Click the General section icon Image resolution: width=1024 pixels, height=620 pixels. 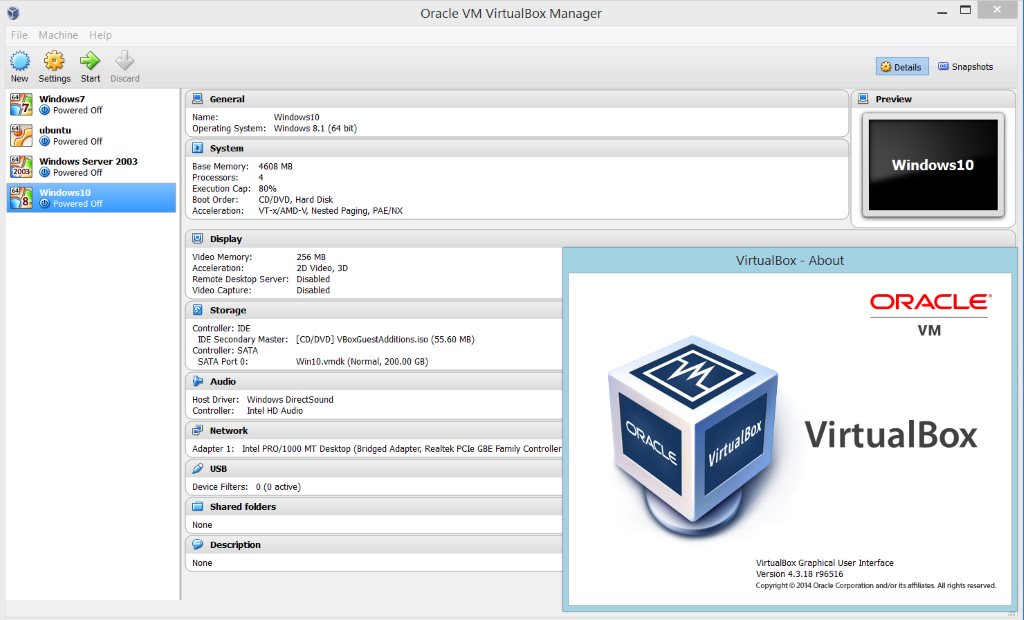coord(197,99)
